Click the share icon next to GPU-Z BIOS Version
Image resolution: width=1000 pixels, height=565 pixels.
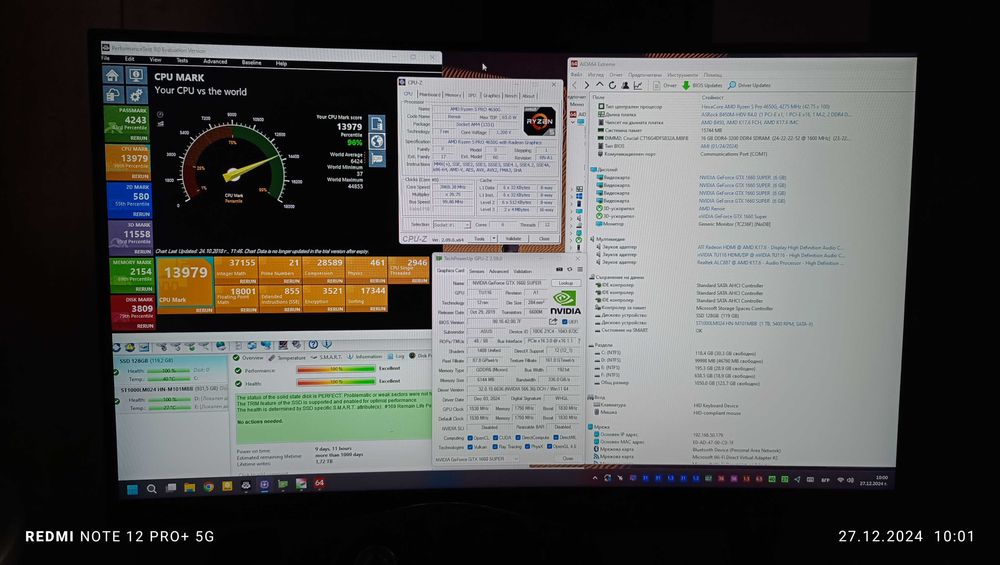pos(553,322)
